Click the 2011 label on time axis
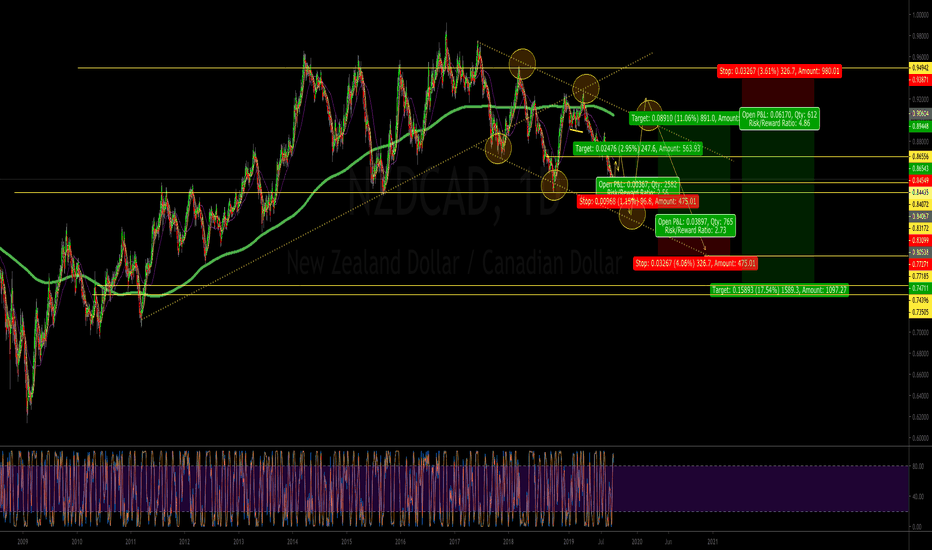 [131, 542]
